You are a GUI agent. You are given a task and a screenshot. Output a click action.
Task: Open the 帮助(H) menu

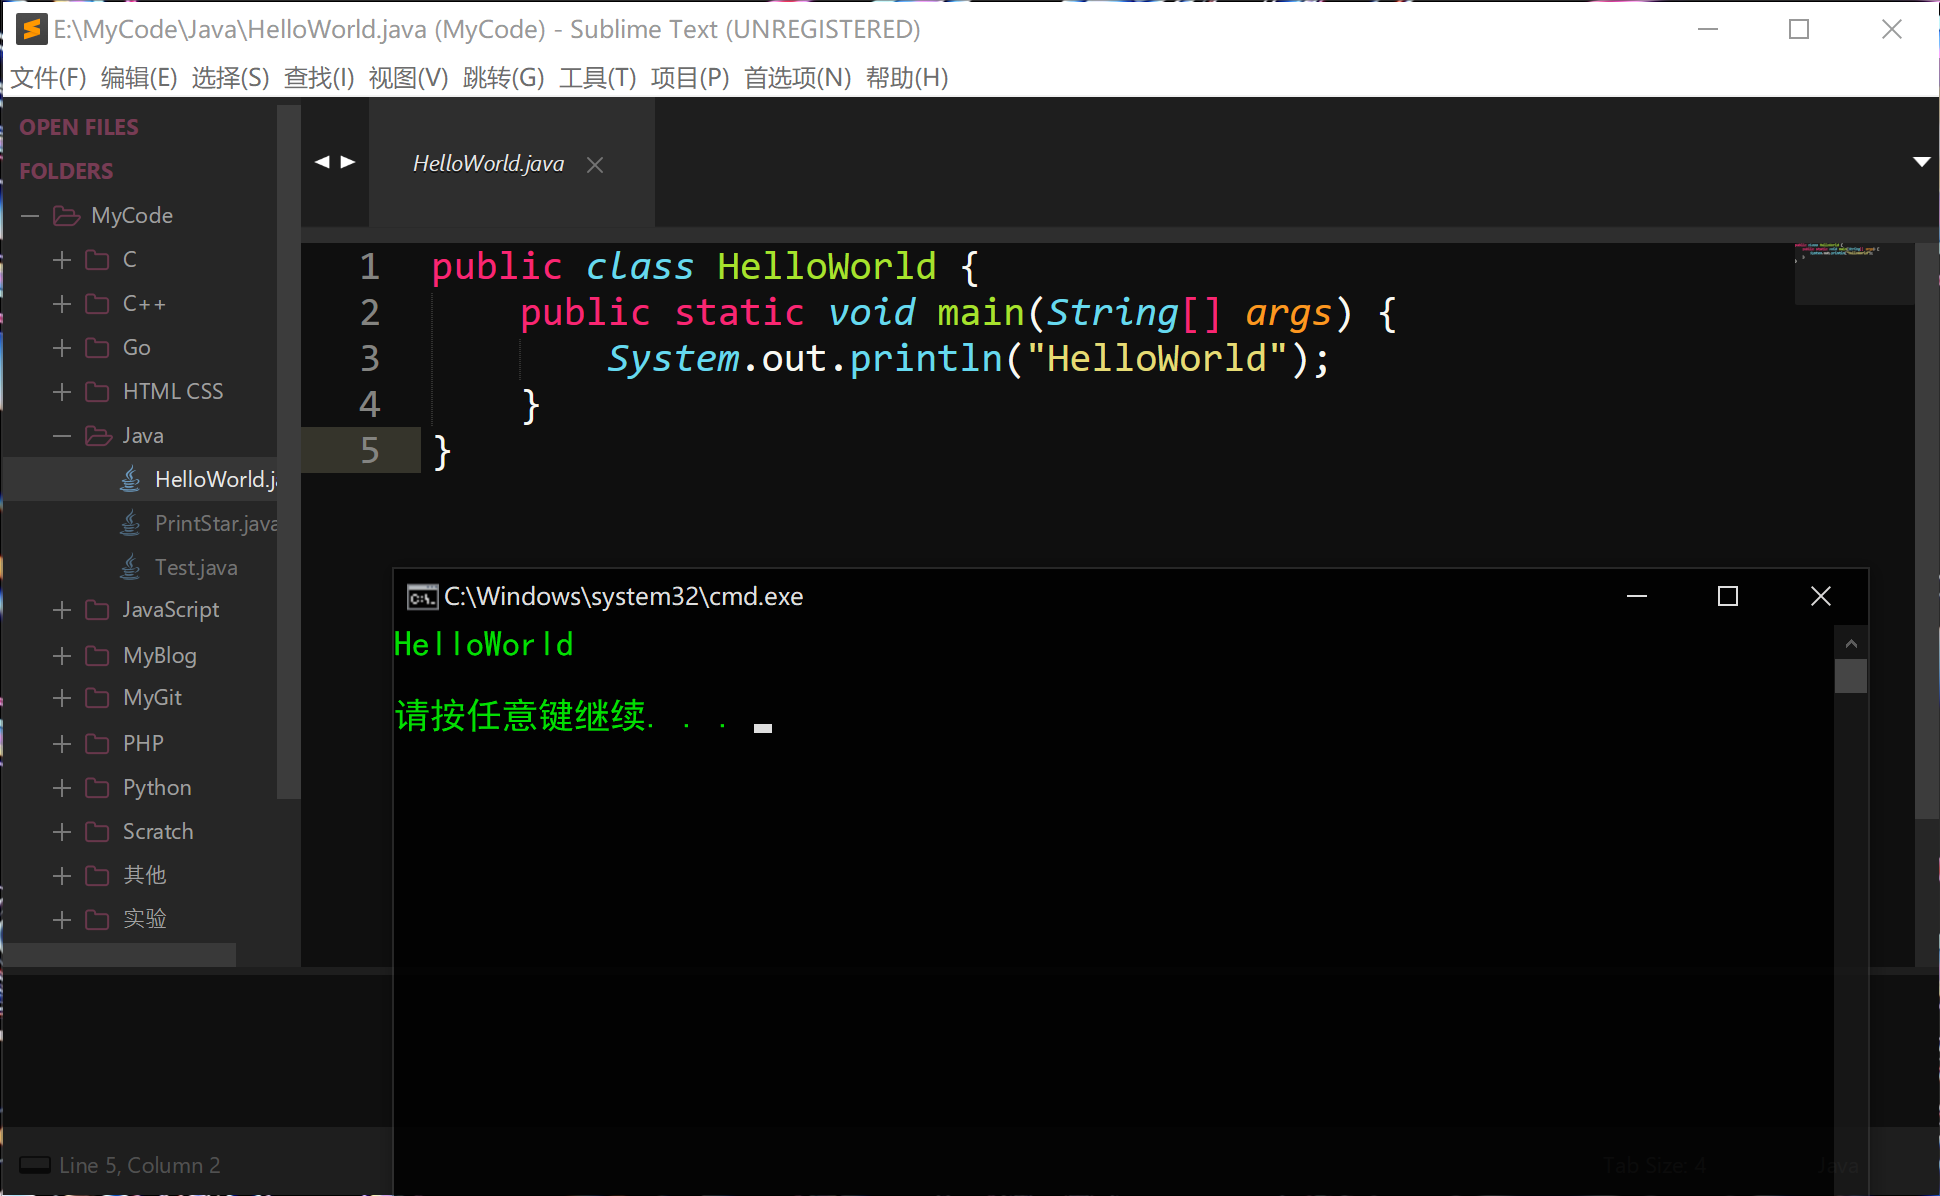[907, 78]
